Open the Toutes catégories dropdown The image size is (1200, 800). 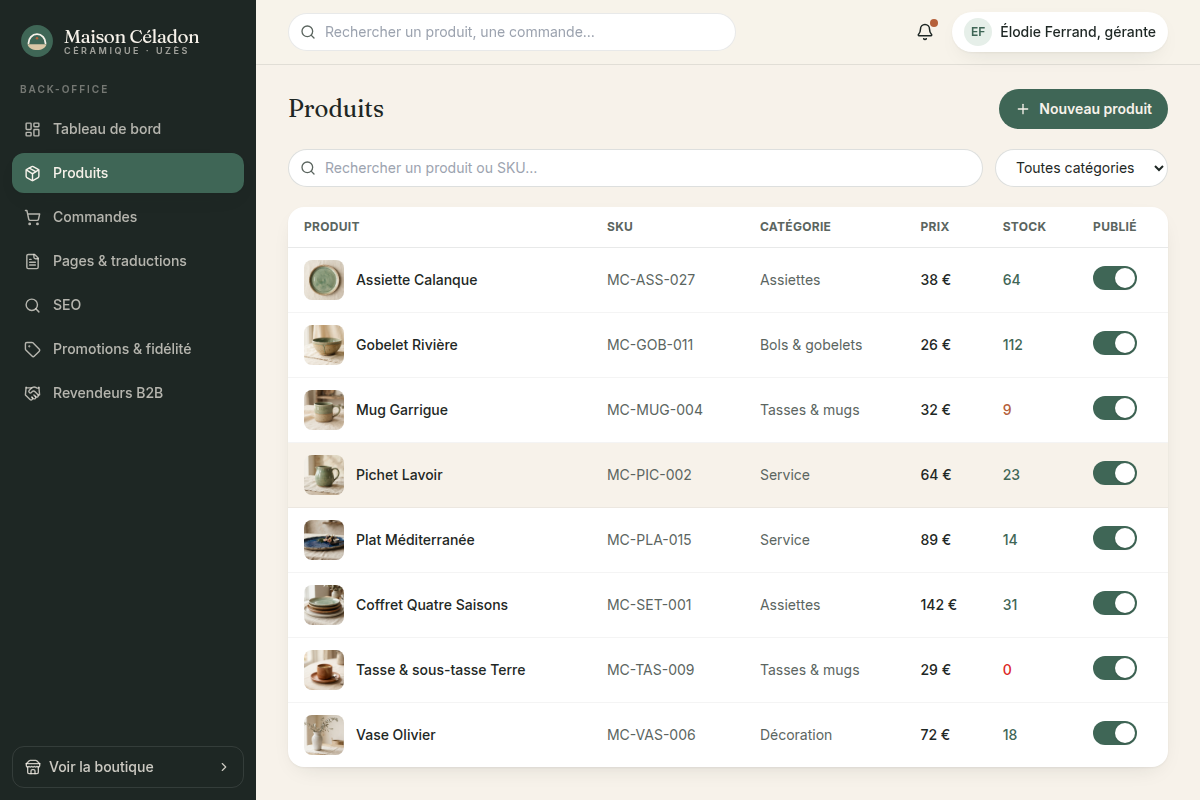pos(1081,168)
